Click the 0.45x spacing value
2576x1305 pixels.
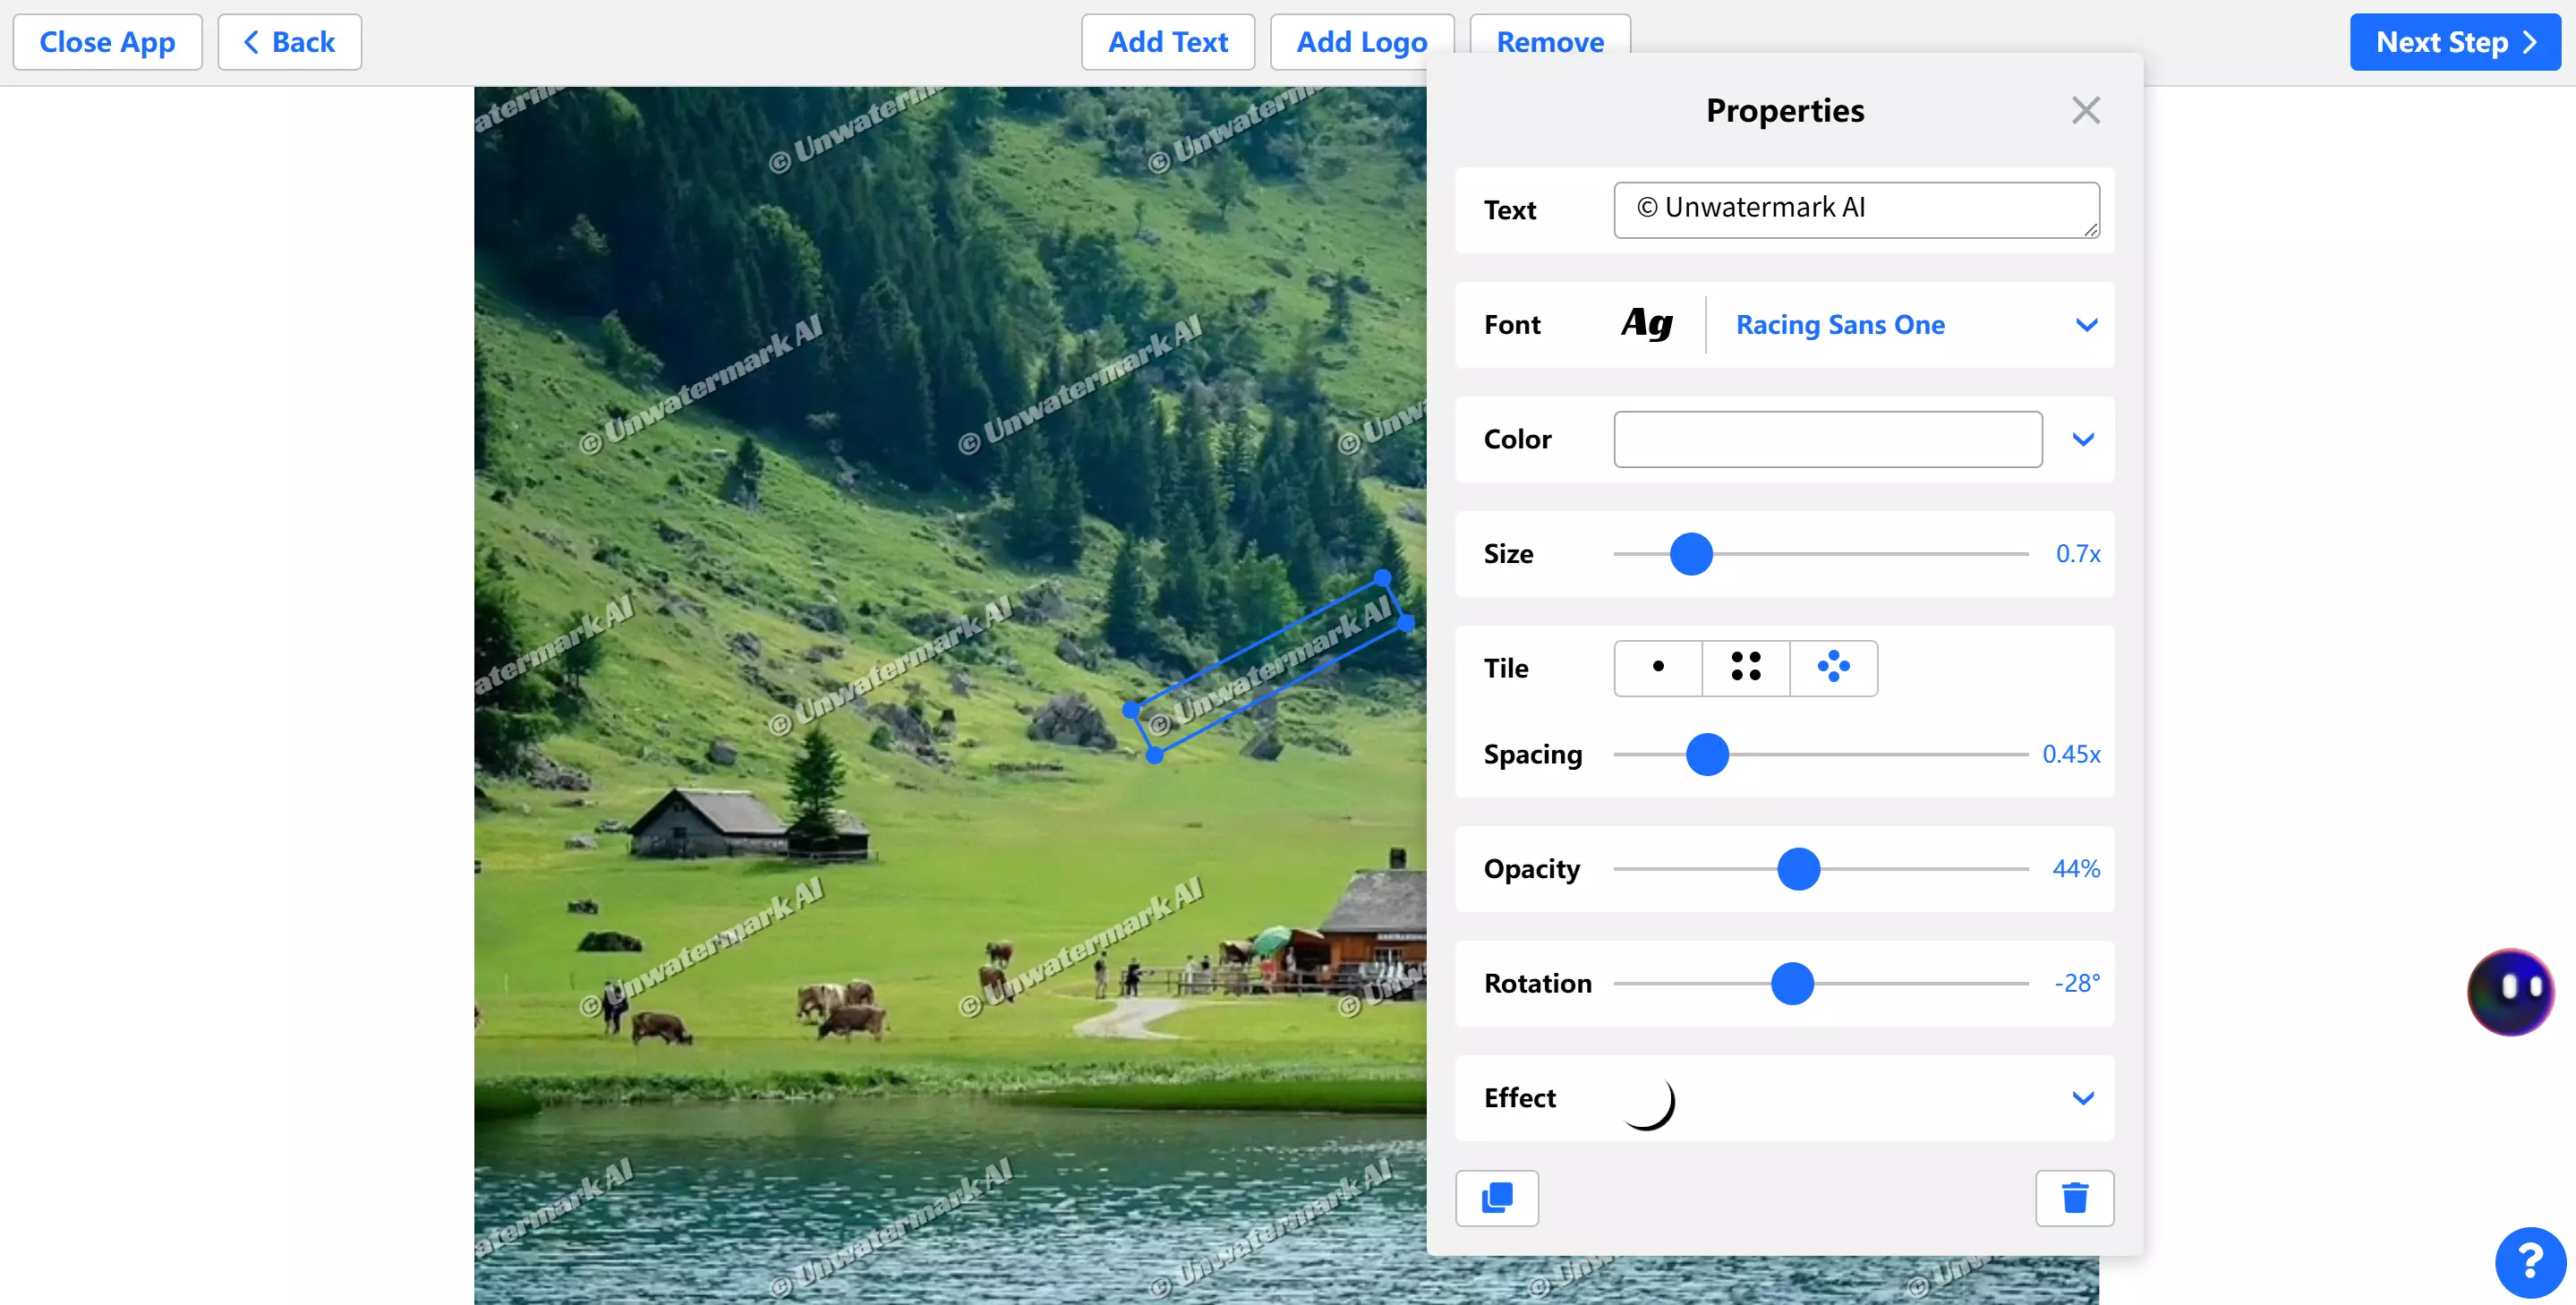click(x=2070, y=754)
